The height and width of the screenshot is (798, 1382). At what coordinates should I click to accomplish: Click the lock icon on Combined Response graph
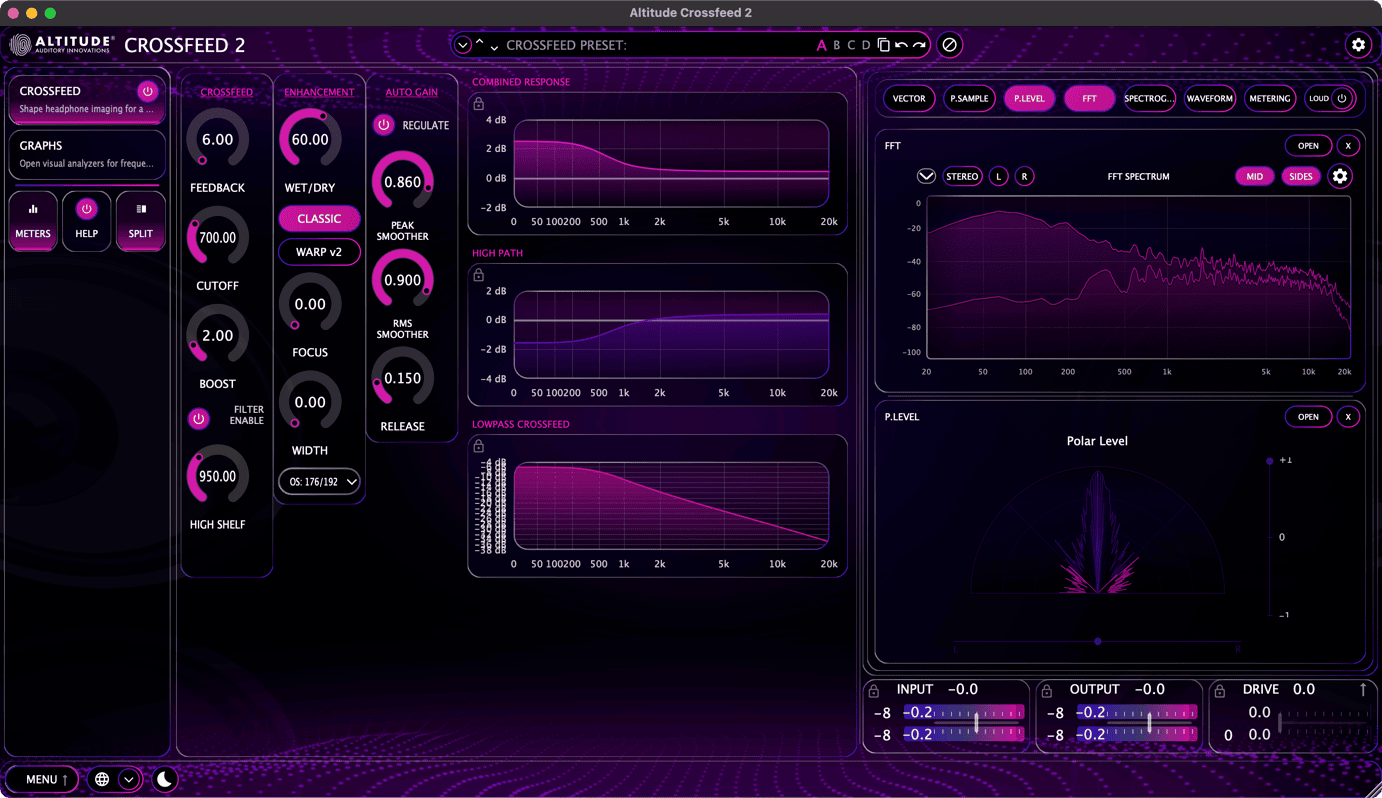[x=478, y=104]
